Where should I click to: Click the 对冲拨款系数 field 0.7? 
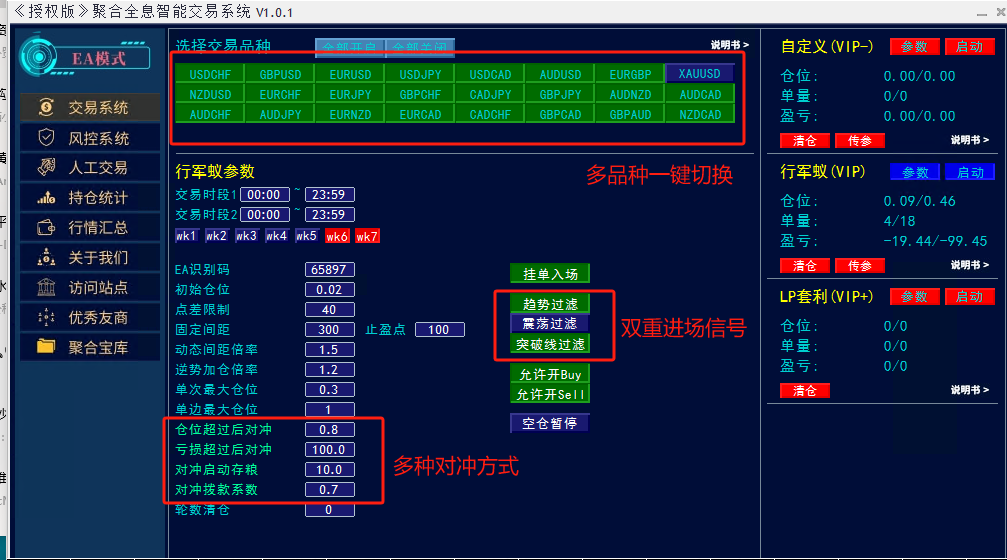[329, 489]
